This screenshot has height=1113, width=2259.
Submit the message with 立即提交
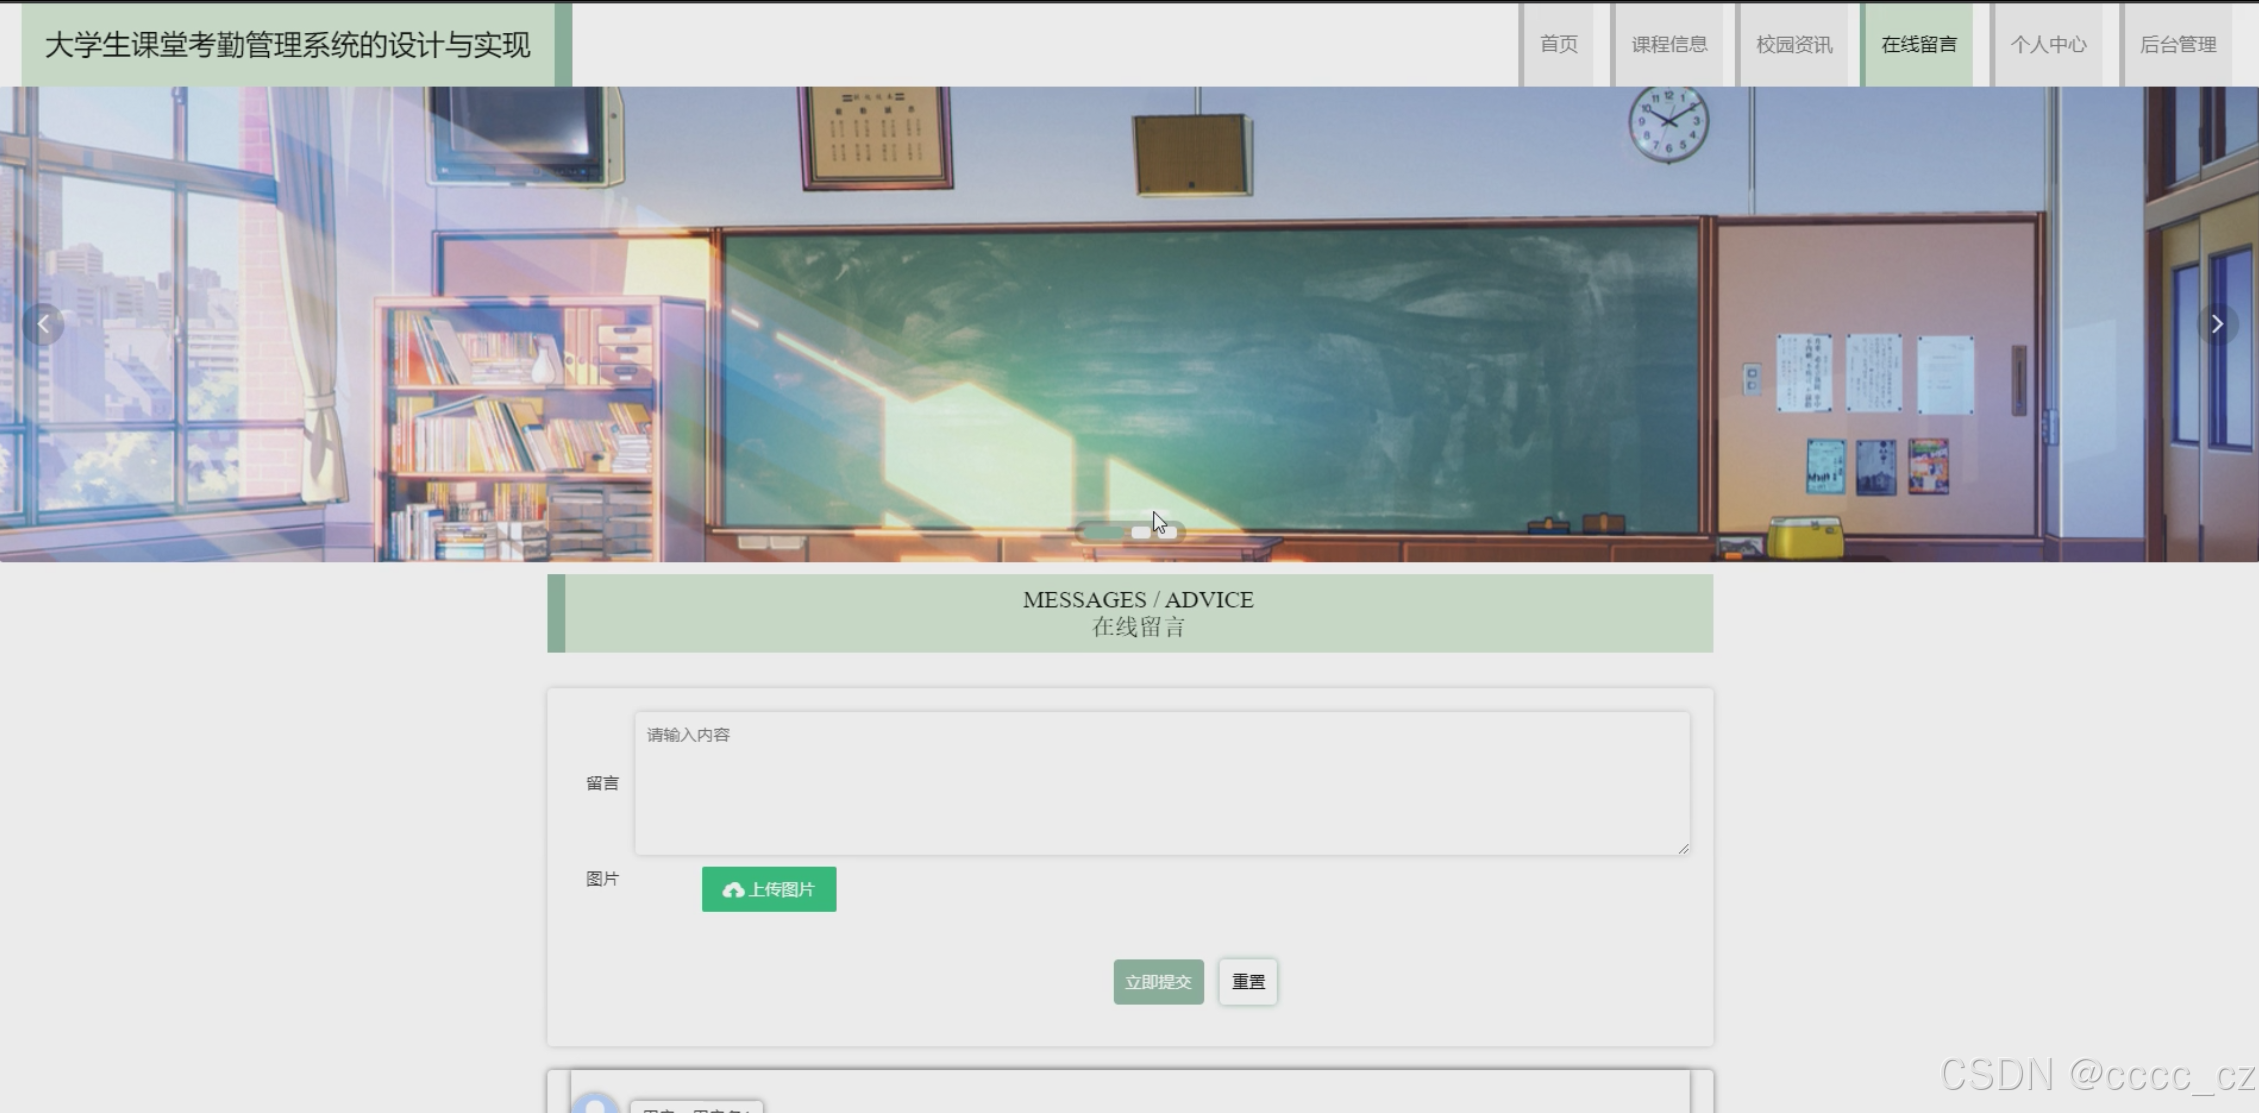pyautogui.click(x=1158, y=982)
